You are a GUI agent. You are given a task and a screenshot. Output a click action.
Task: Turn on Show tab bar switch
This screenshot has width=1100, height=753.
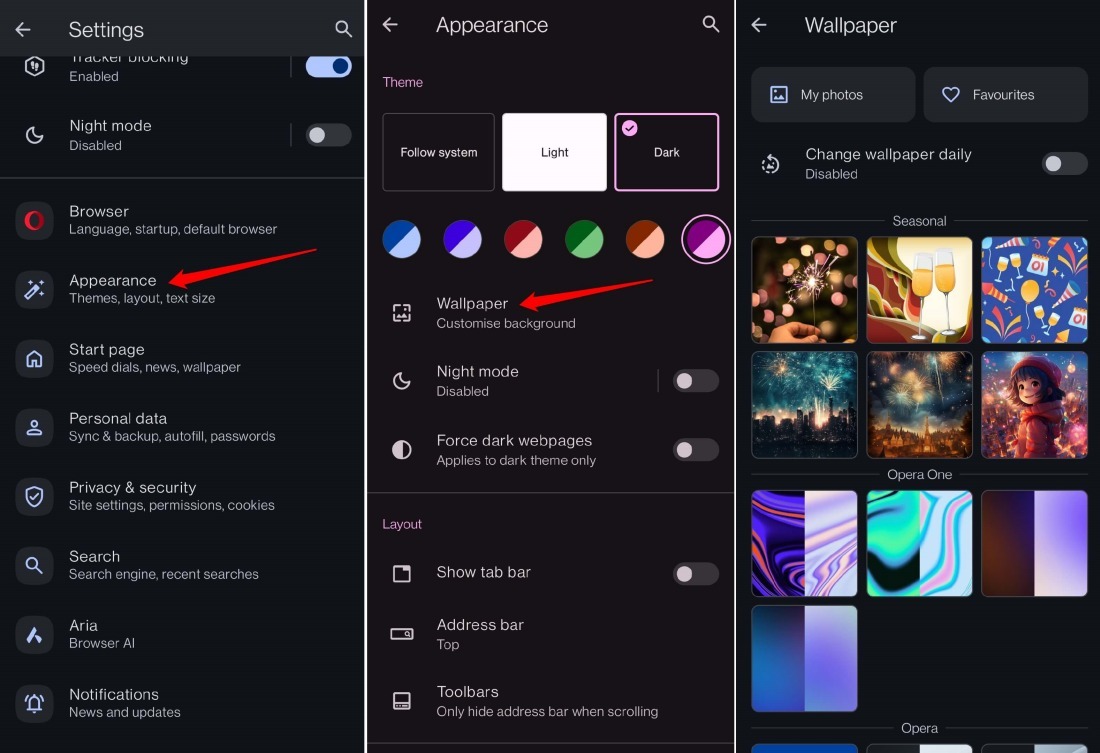point(696,574)
